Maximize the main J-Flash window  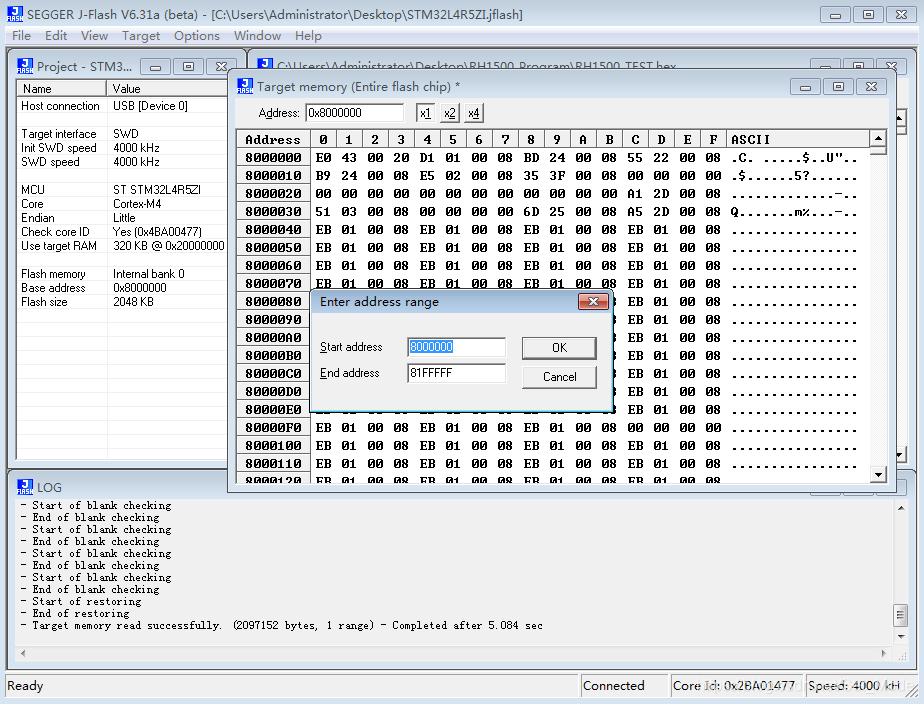[x=868, y=15]
